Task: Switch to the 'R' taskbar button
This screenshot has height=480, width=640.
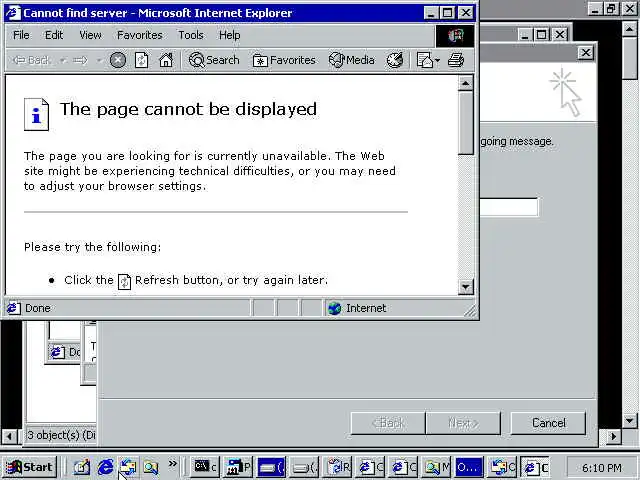Action: click(x=338, y=467)
